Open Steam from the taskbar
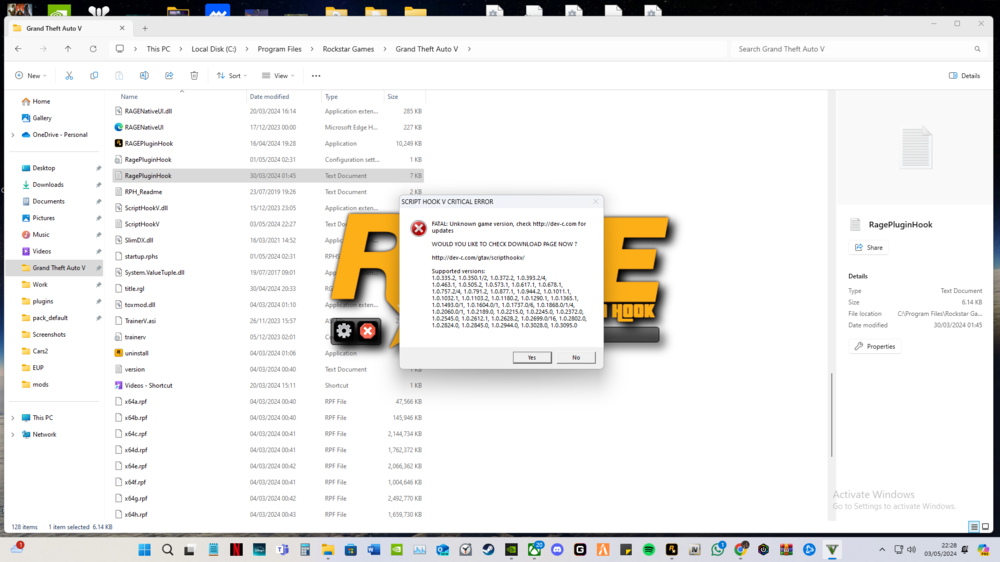The width and height of the screenshot is (1000, 562). [488, 549]
